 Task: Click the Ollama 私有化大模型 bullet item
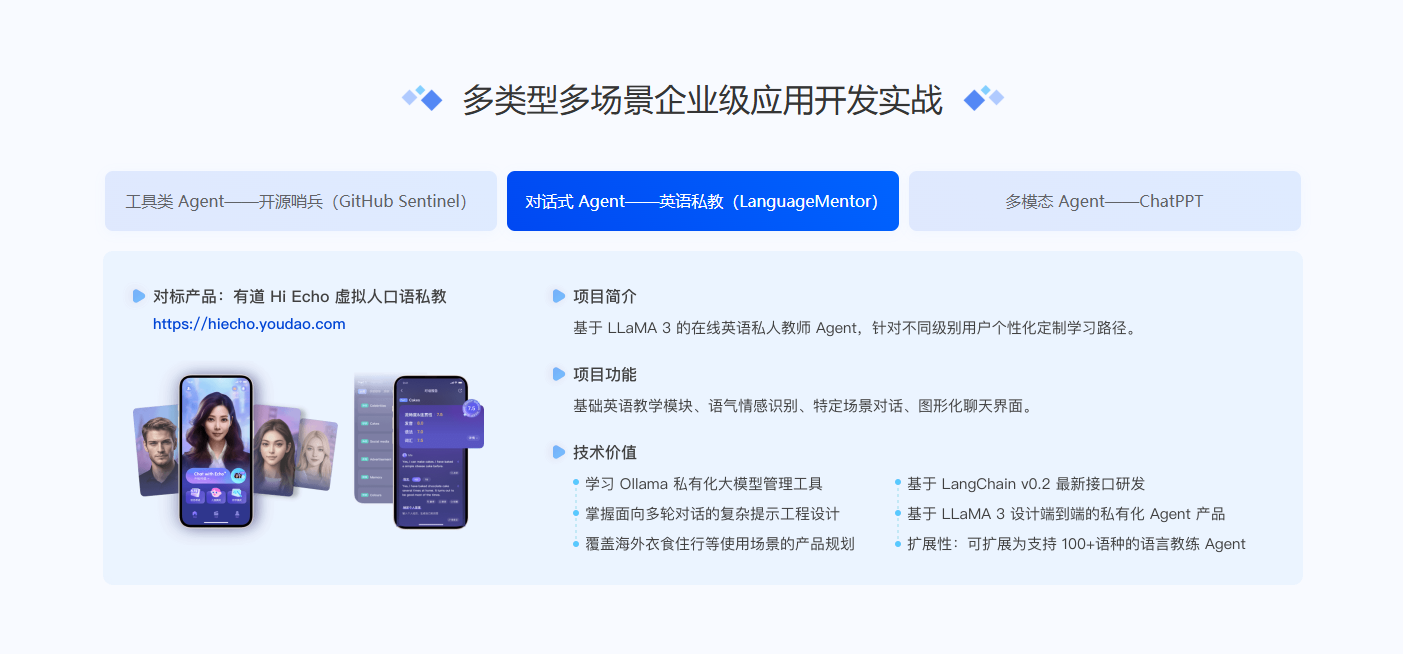coord(704,484)
